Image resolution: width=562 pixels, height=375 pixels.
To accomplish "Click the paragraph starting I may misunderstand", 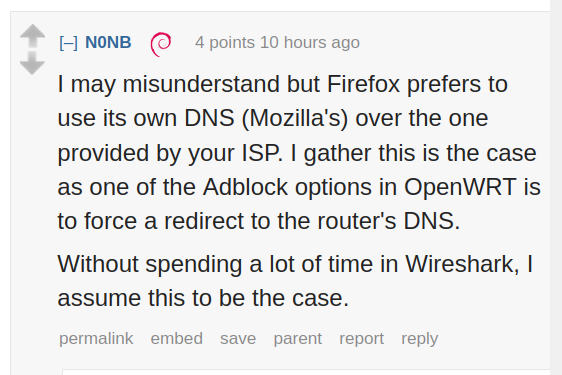I will [299, 152].
